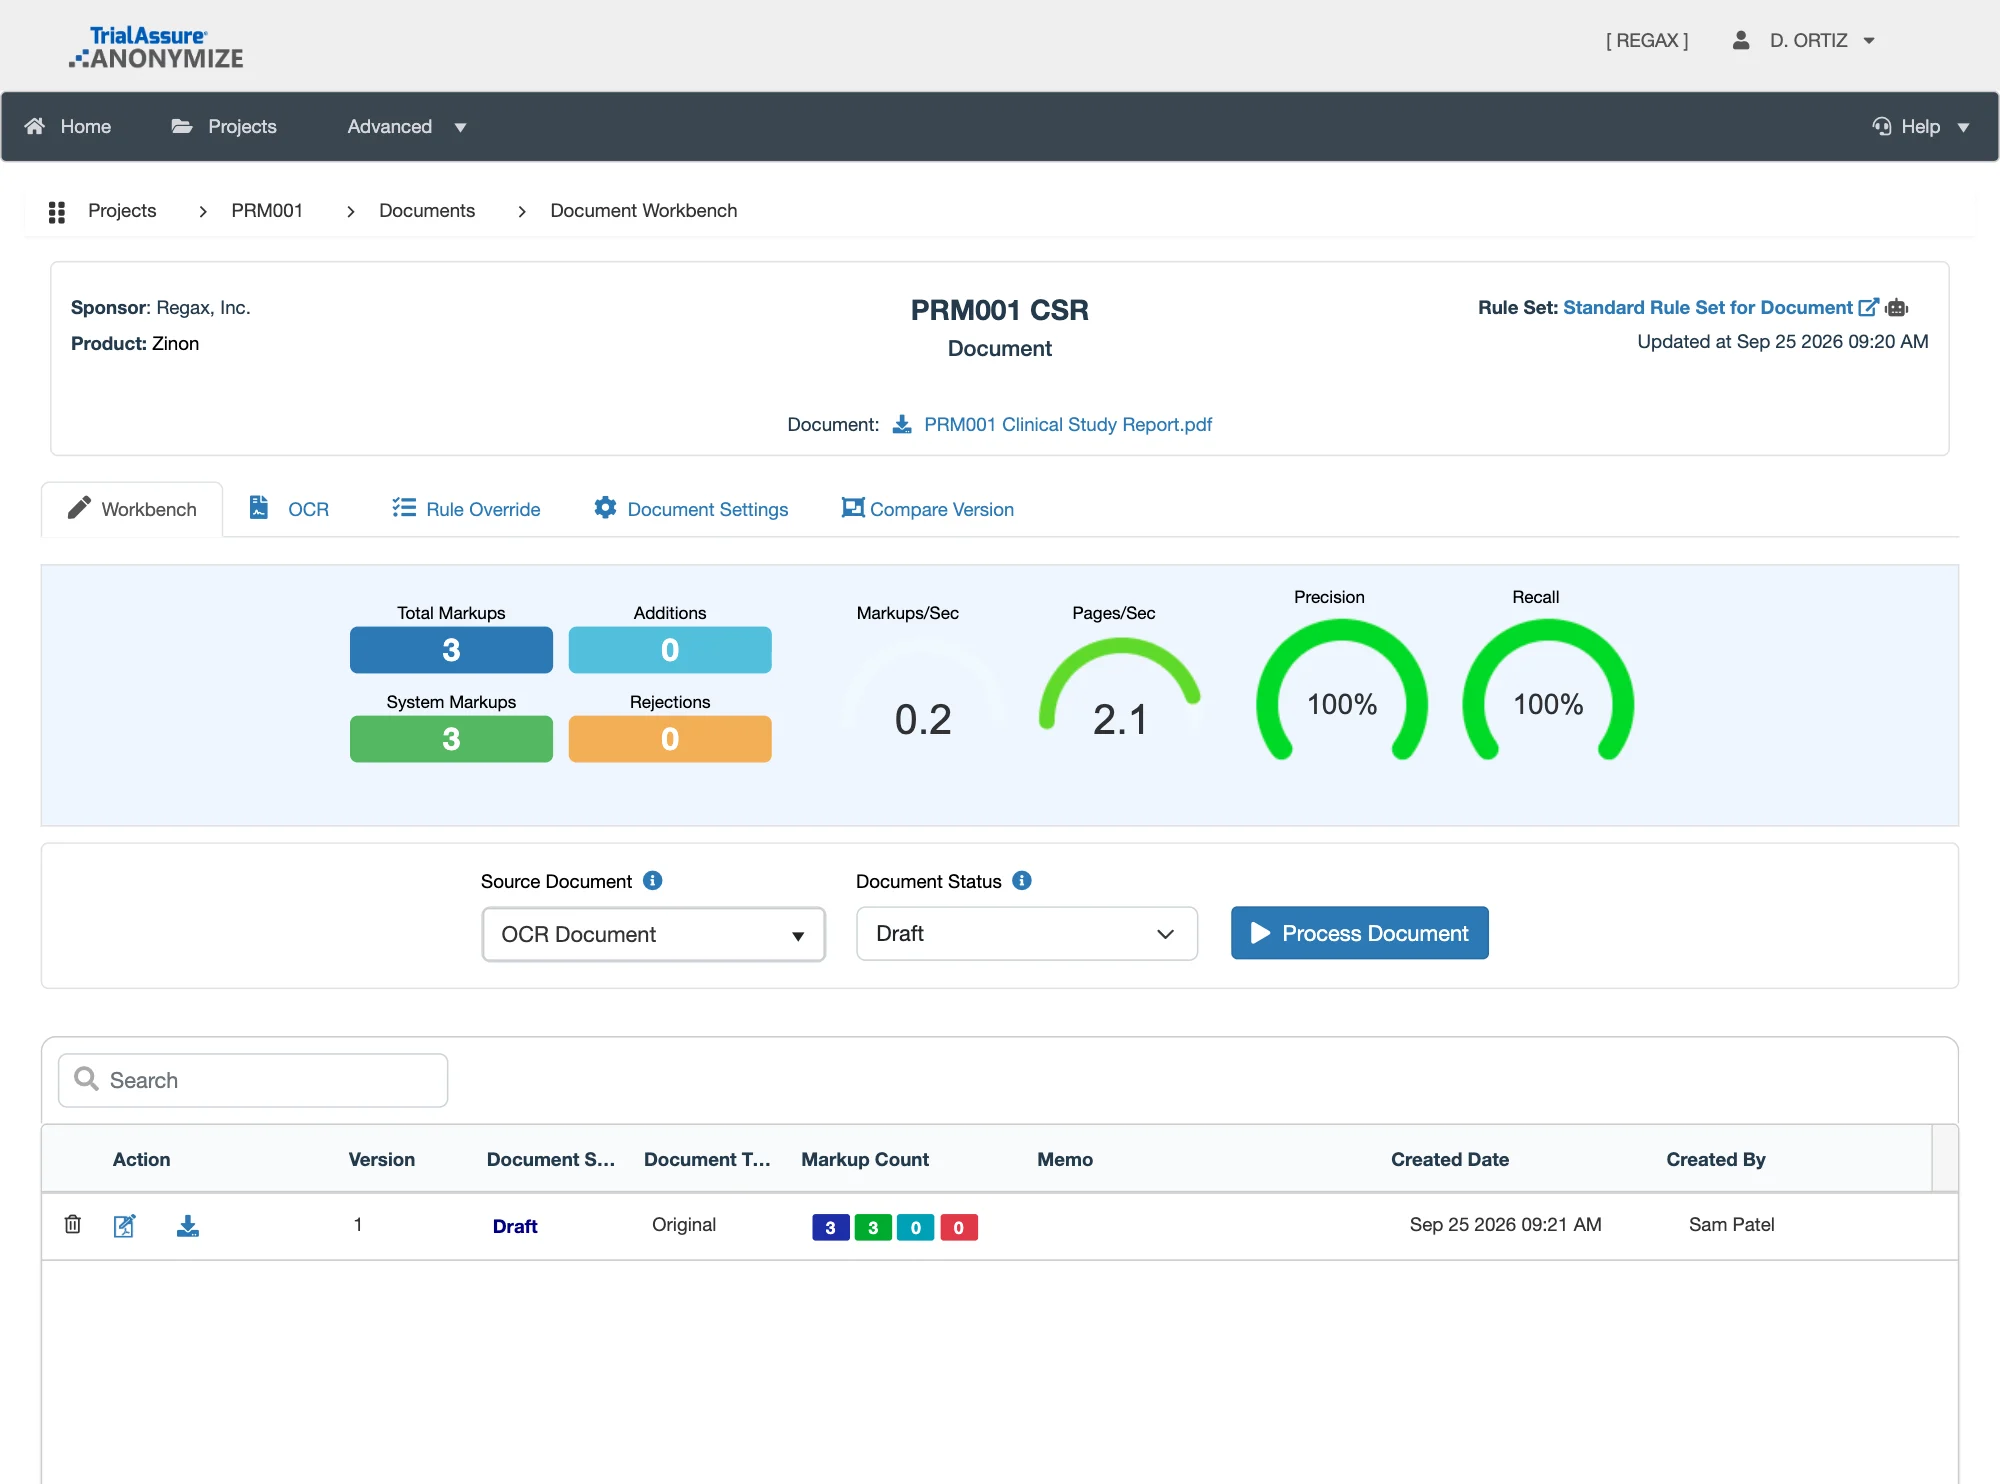Go to Documents in the breadcrumb
The width and height of the screenshot is (2000, 1484).
(427, 210)
